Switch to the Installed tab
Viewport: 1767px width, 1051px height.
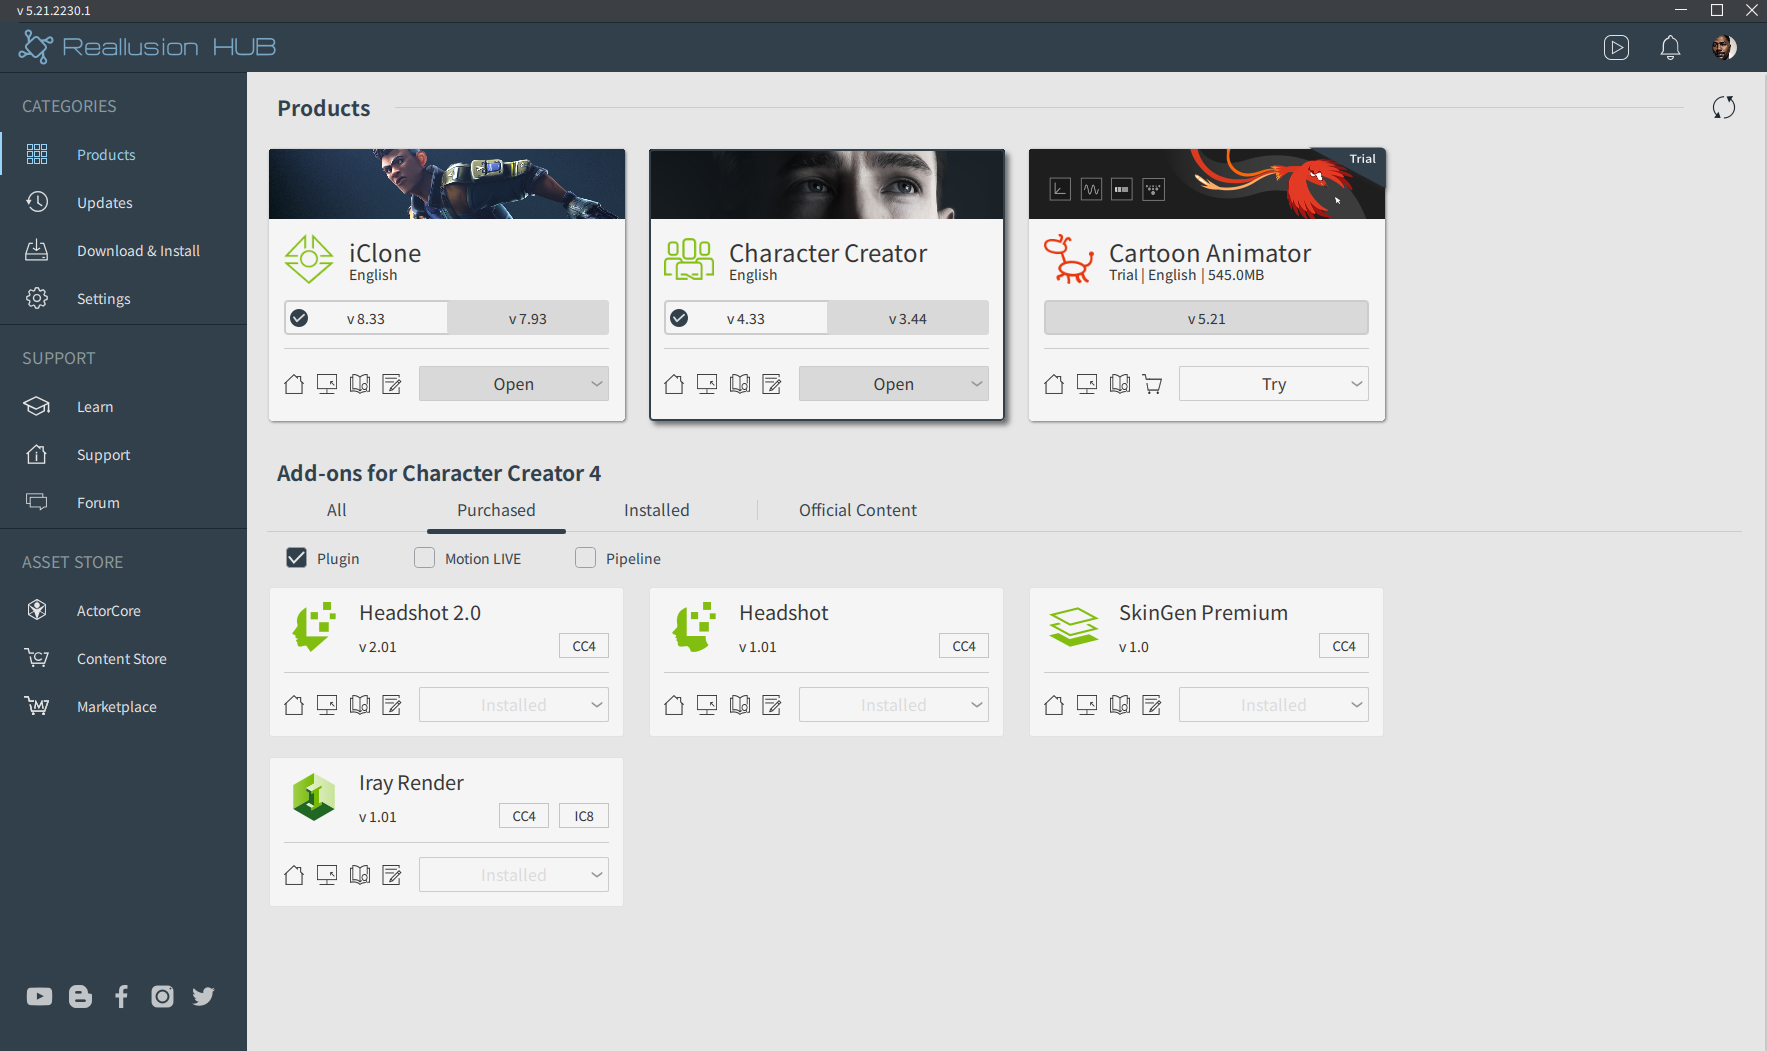(x=657, y=510)
